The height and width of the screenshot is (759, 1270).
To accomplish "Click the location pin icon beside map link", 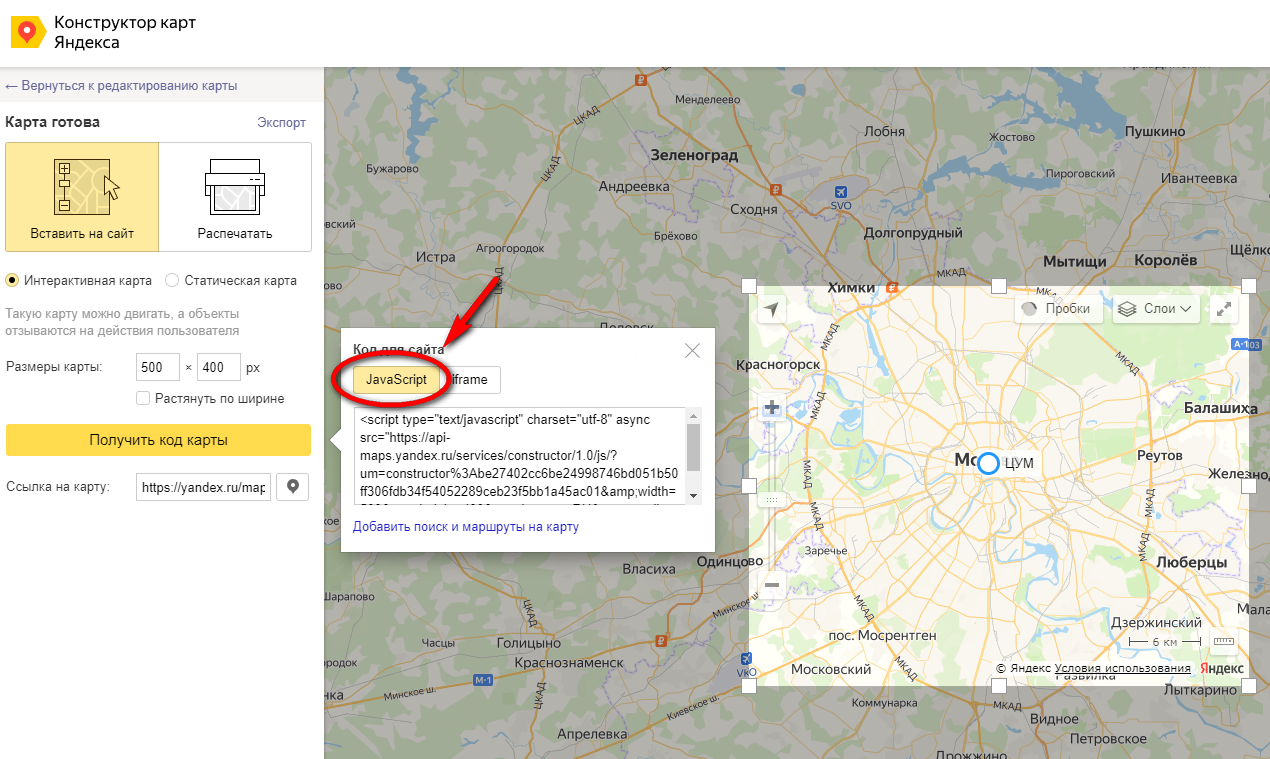I will point(293,487).
